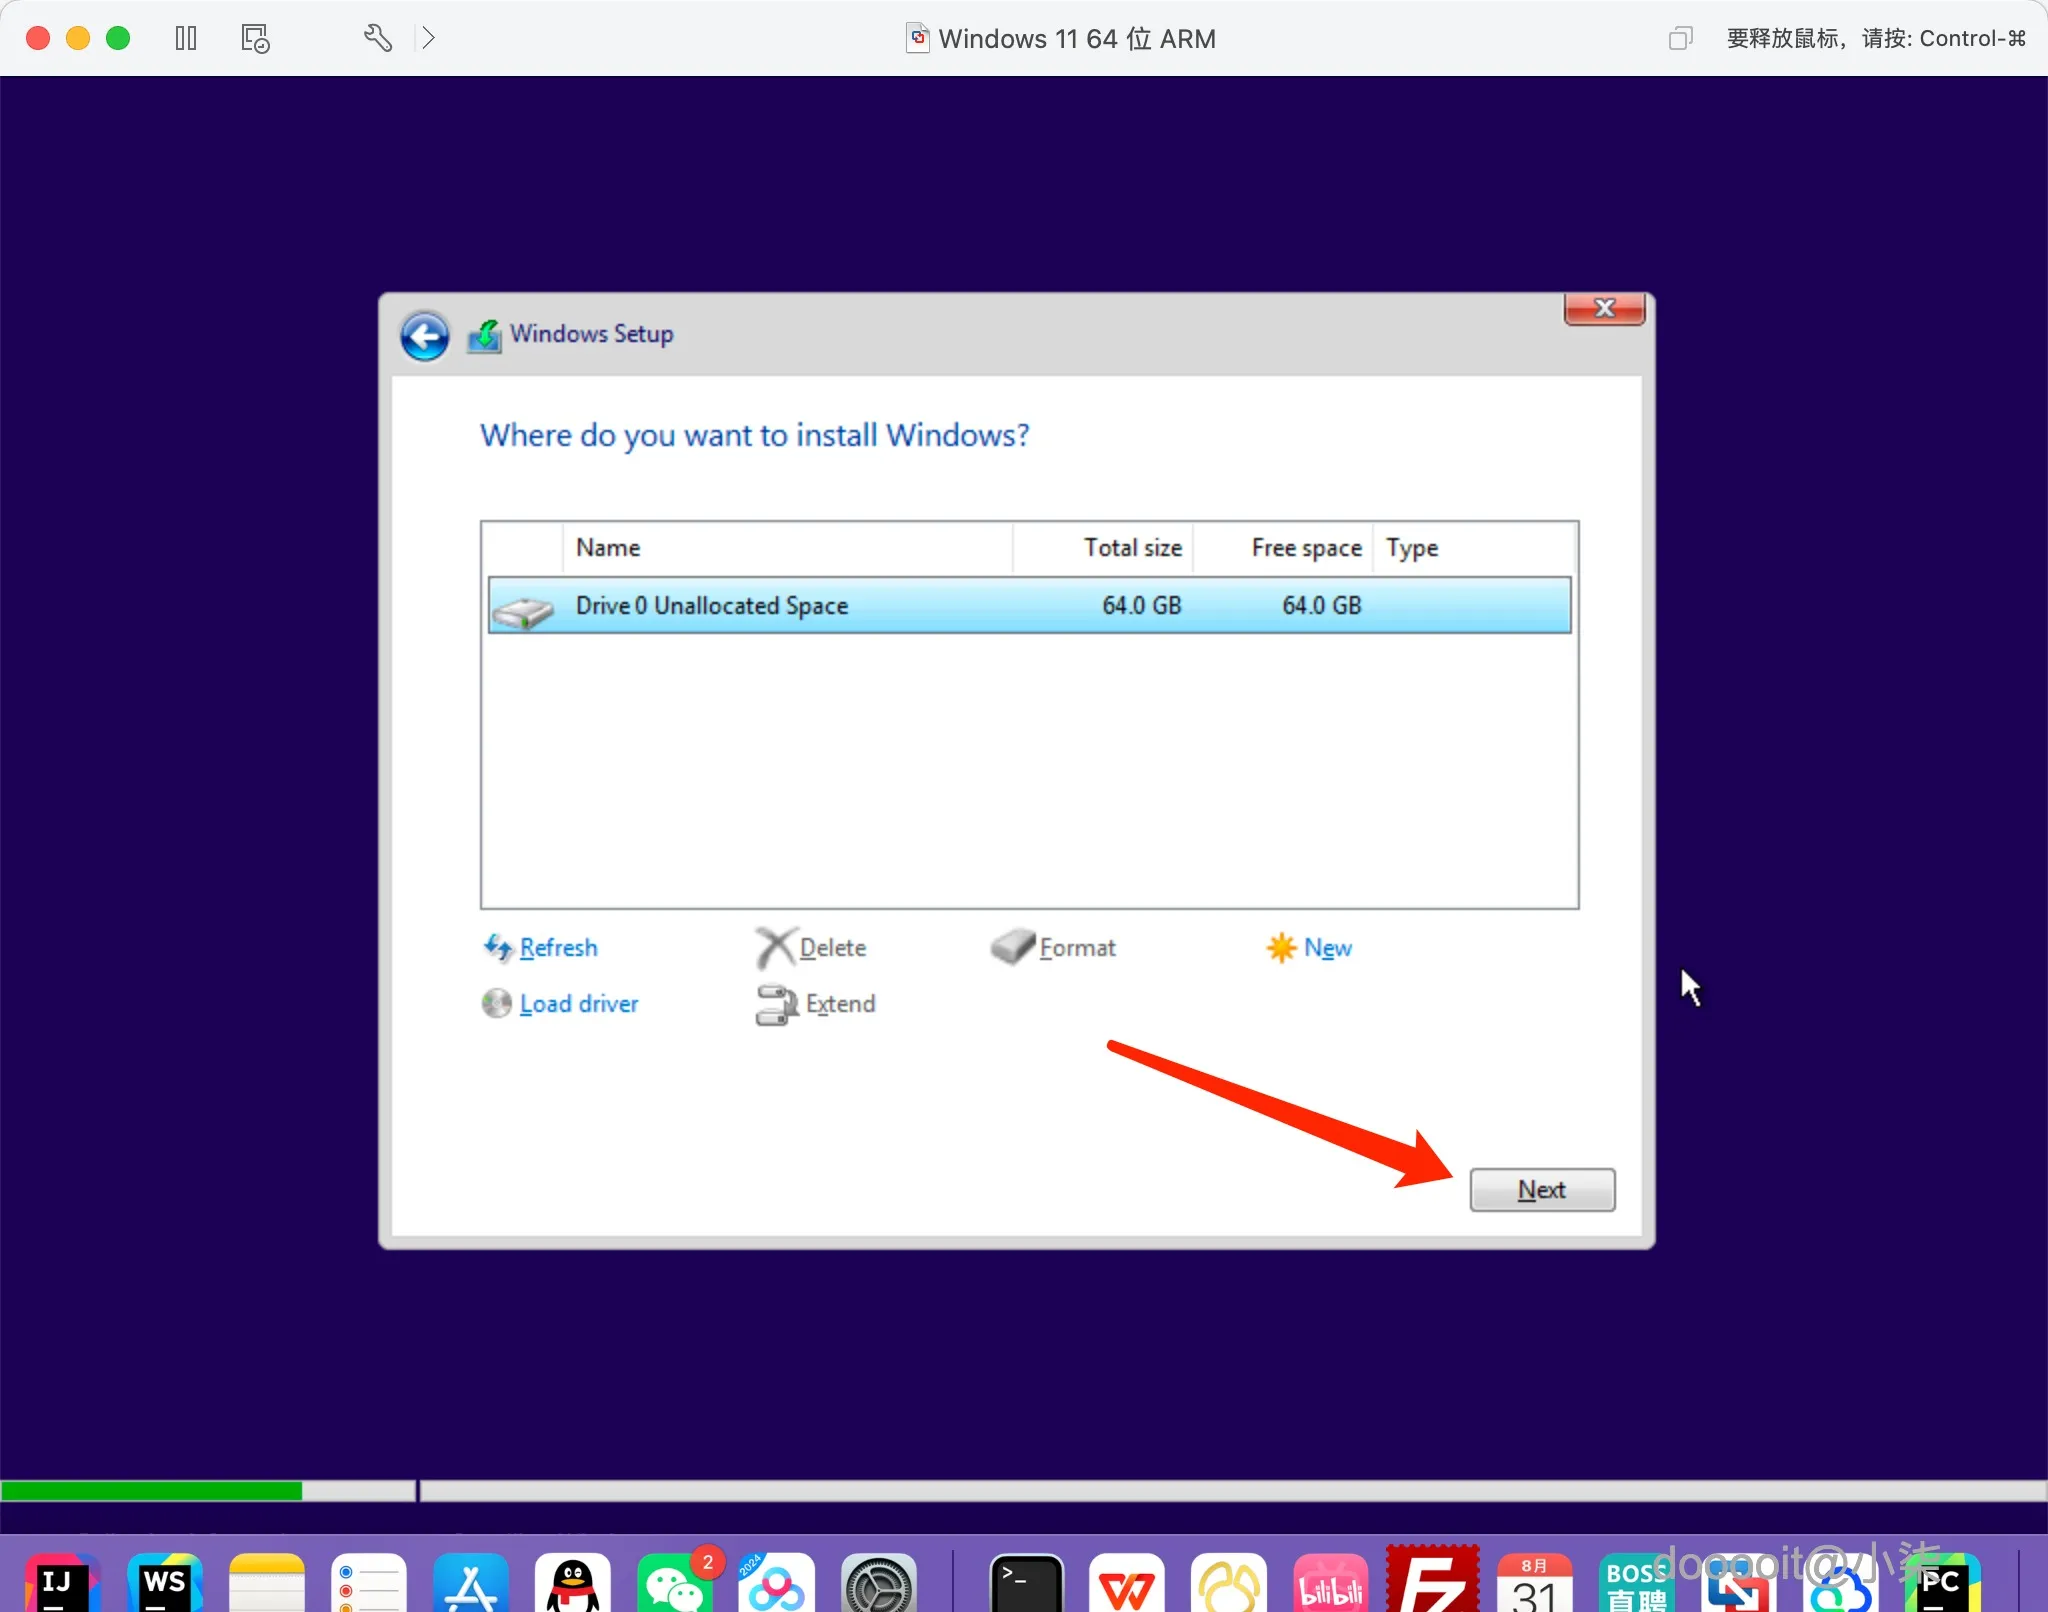This screenshot has height=1612, width=2048.
Task: Click New to create a partition
Action: click(1326, 947)
